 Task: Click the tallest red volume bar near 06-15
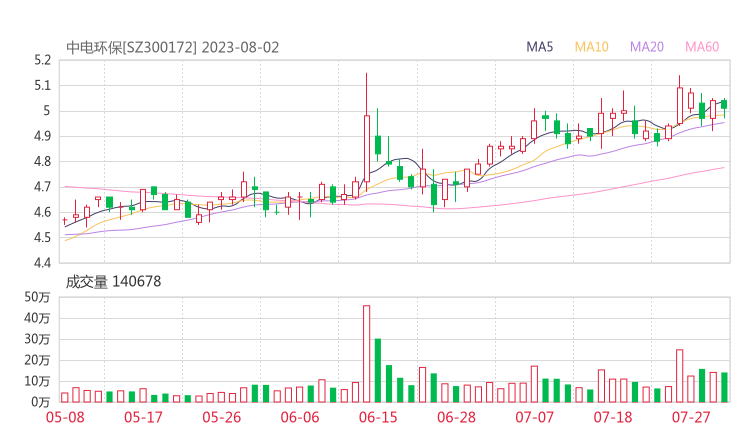click(x=367, y=354)
